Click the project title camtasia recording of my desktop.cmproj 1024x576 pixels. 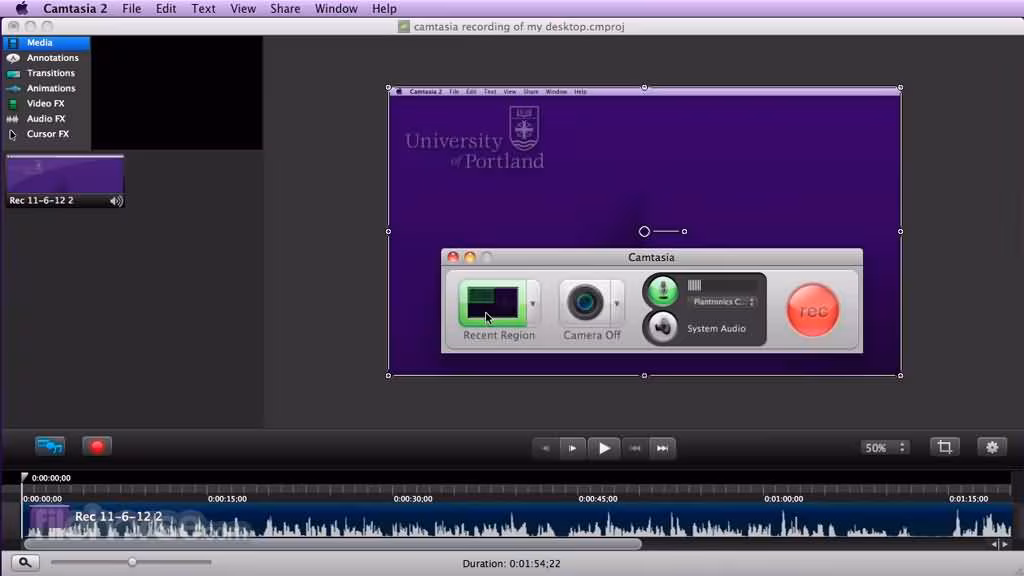coord(519,27)
